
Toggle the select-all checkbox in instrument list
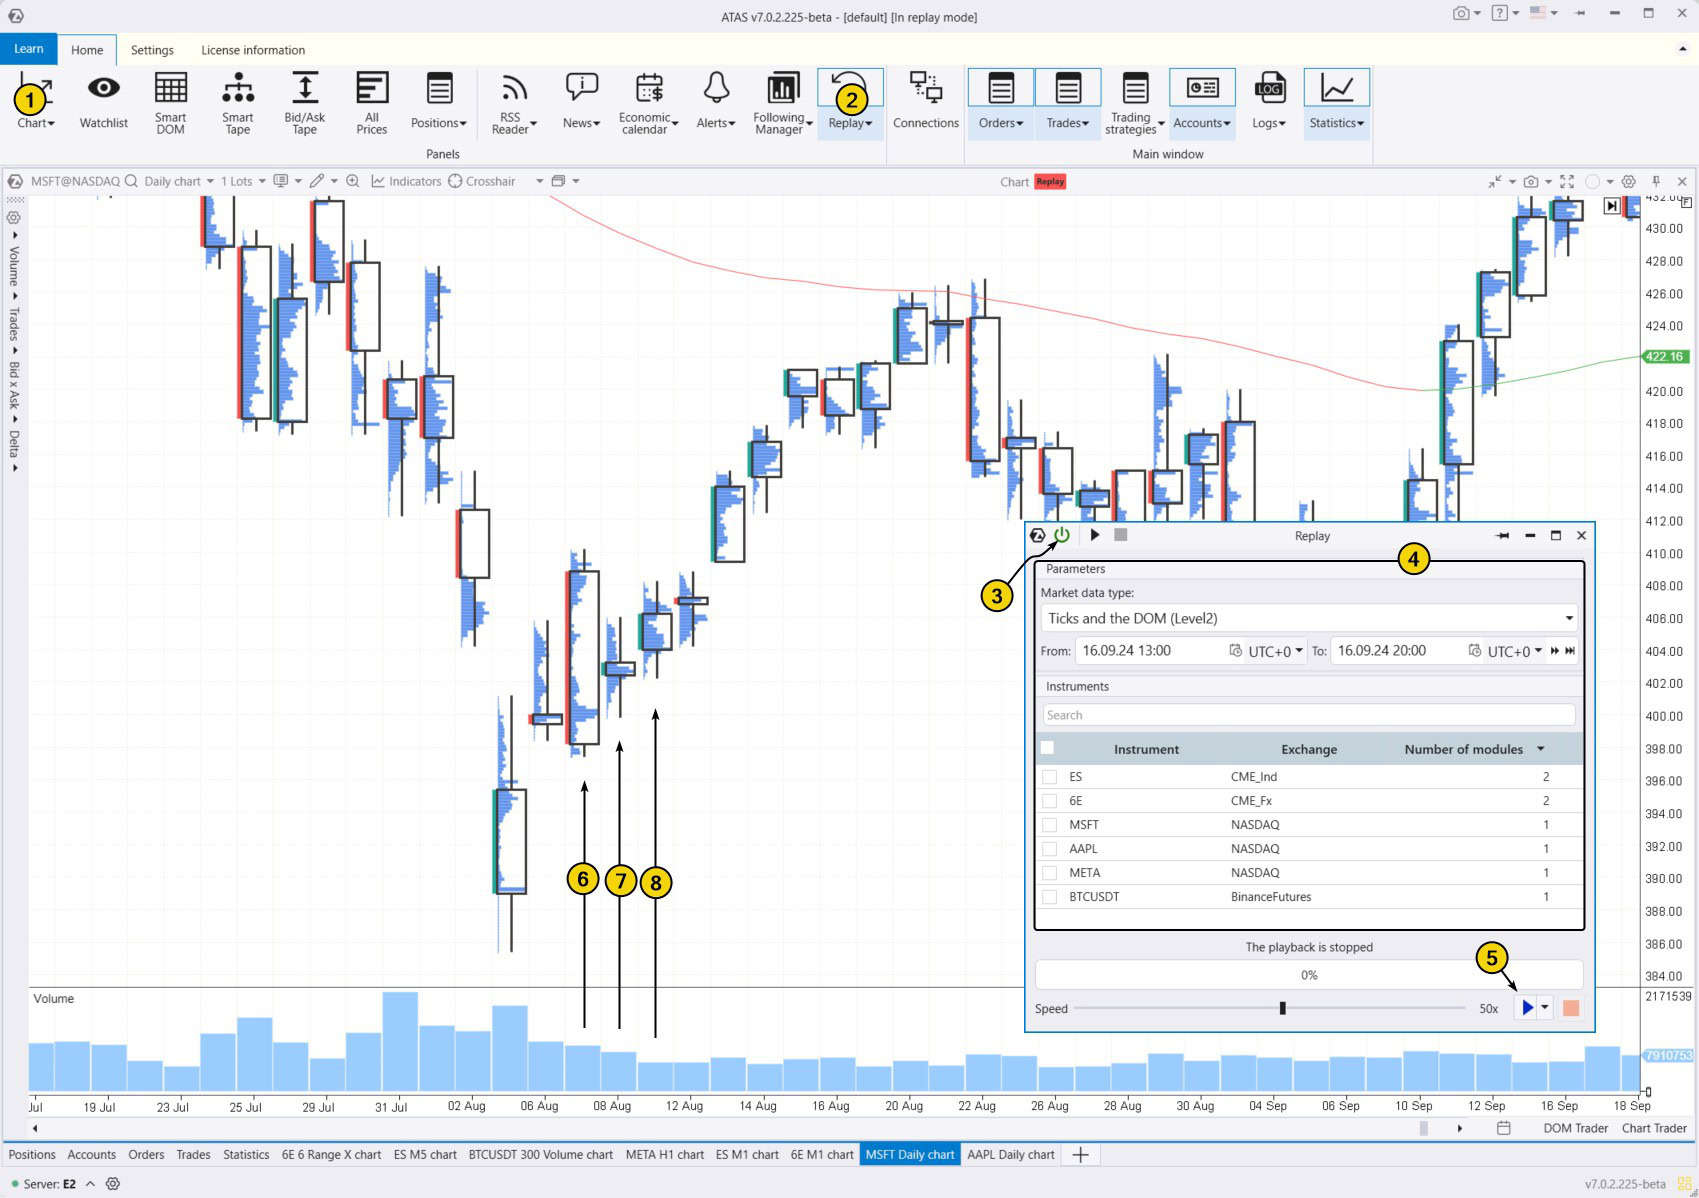(x=1048, y=747)
